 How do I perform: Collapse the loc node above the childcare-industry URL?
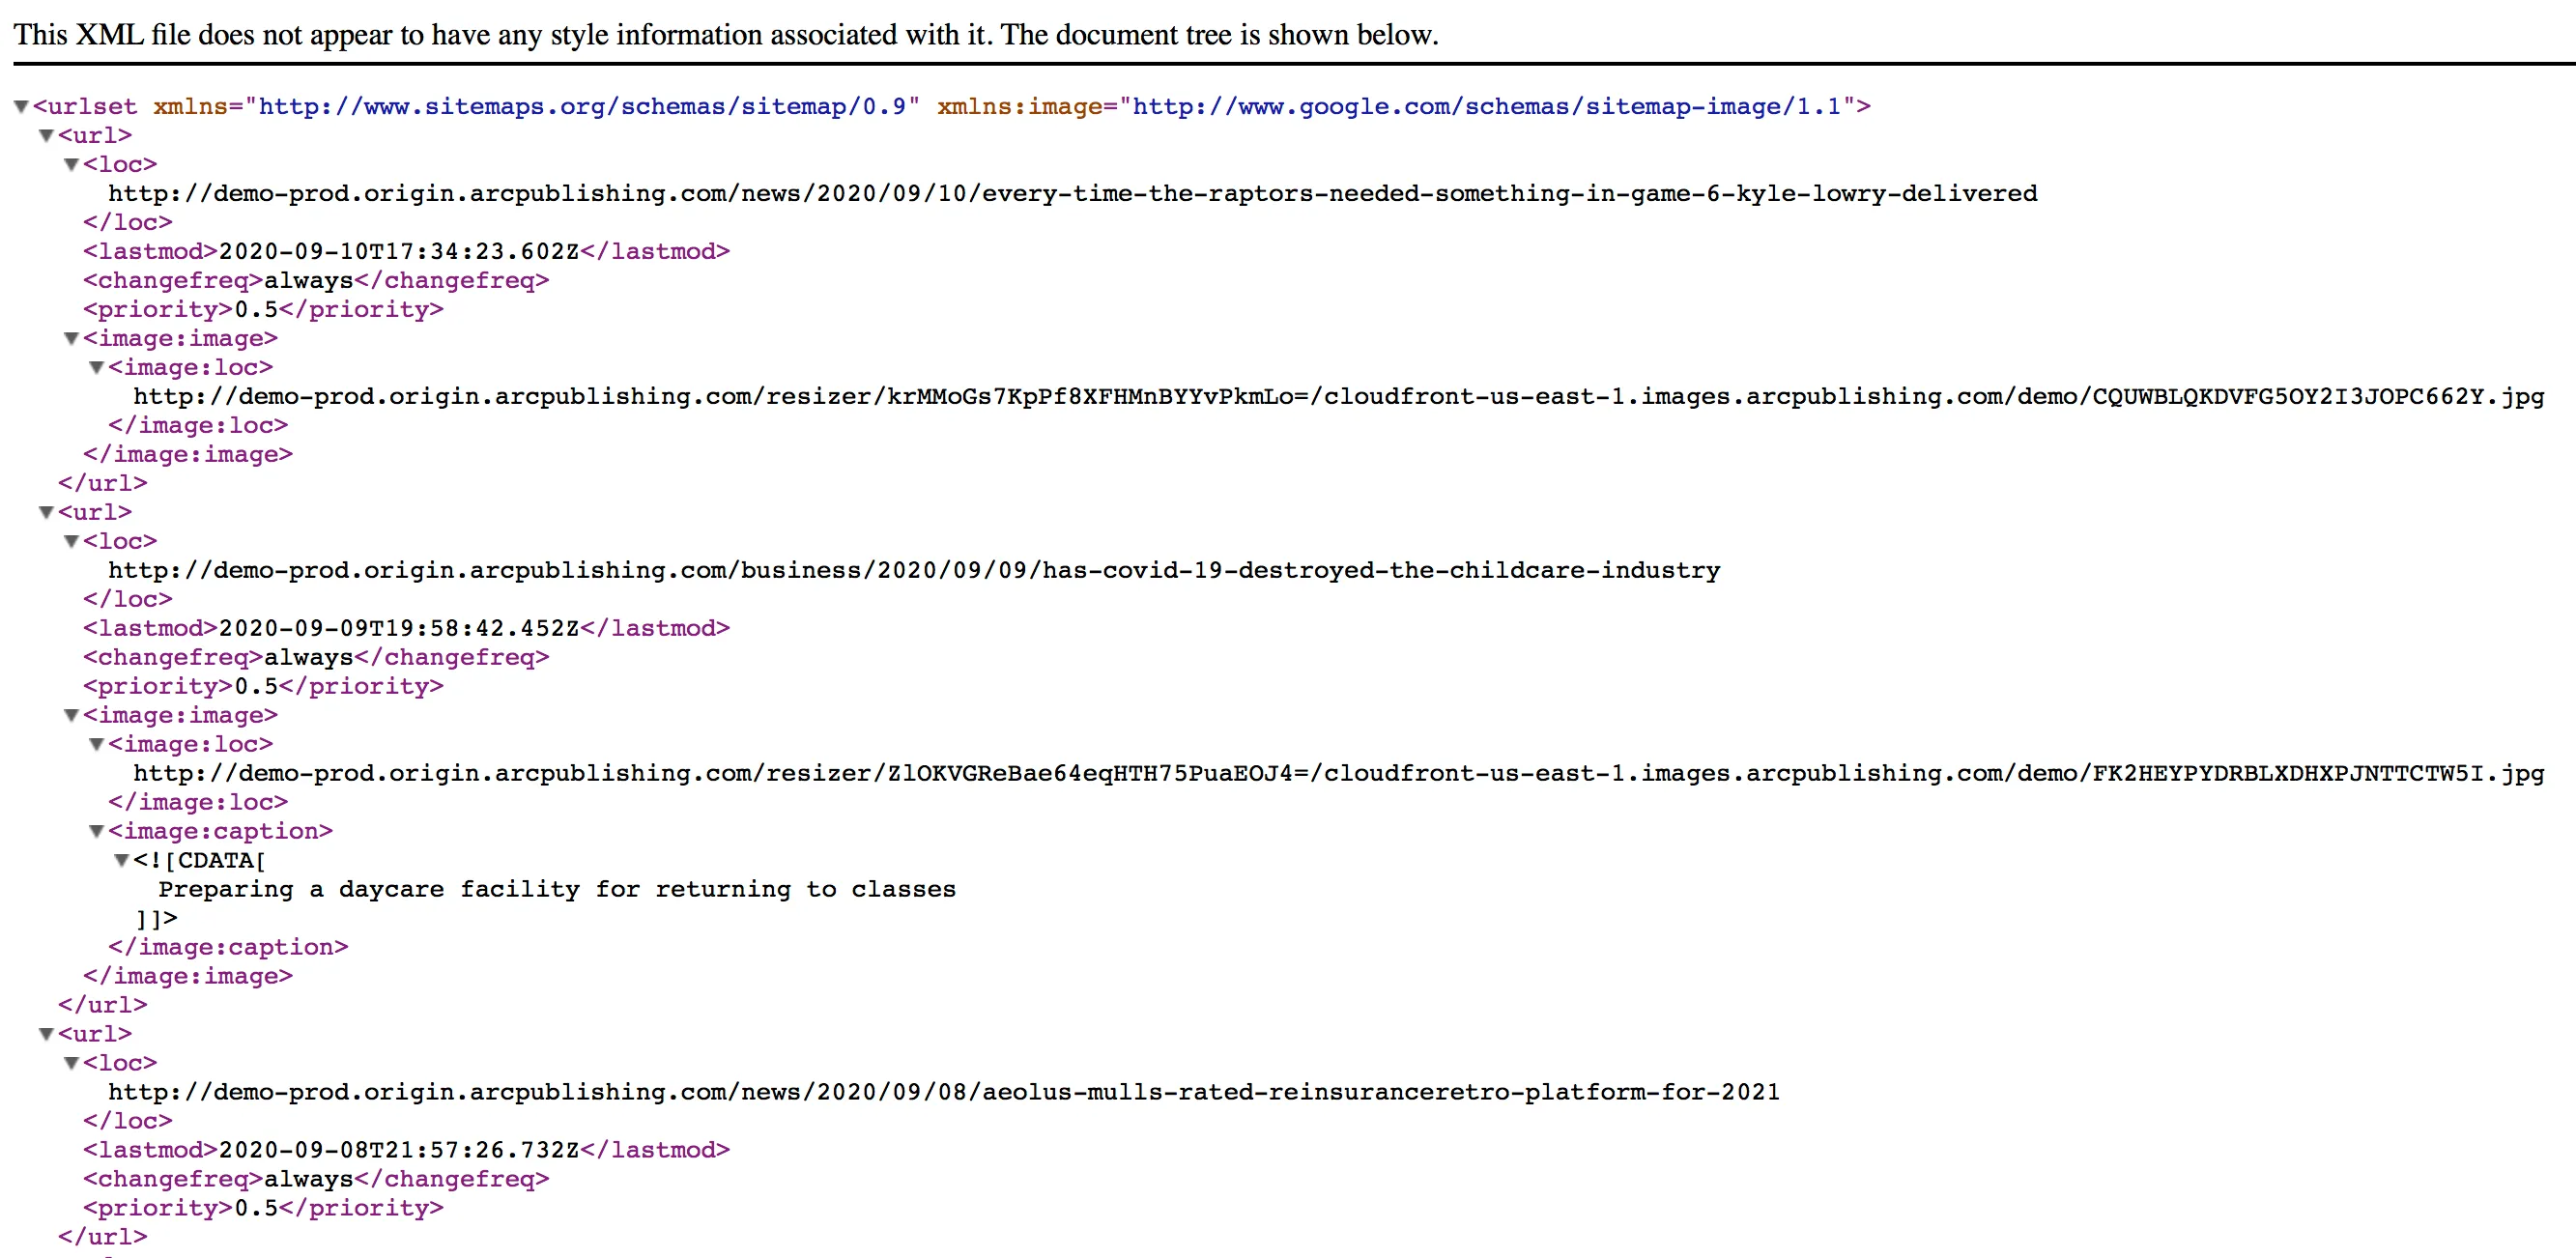(x=71, y=541)
